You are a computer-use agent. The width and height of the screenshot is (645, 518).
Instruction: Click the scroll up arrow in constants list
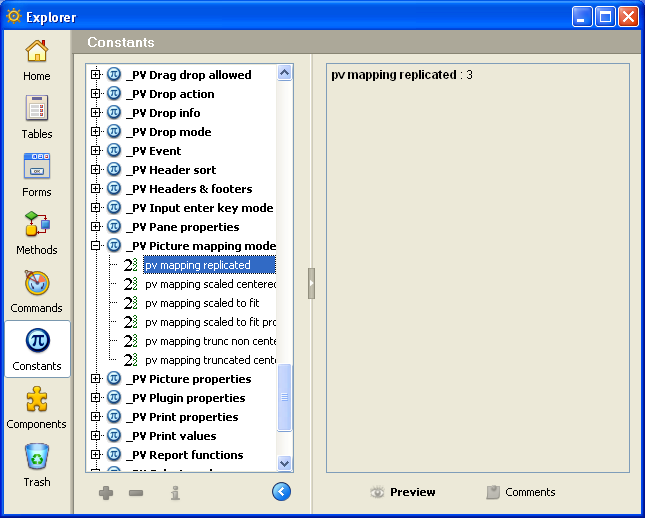tap(285, 73)
